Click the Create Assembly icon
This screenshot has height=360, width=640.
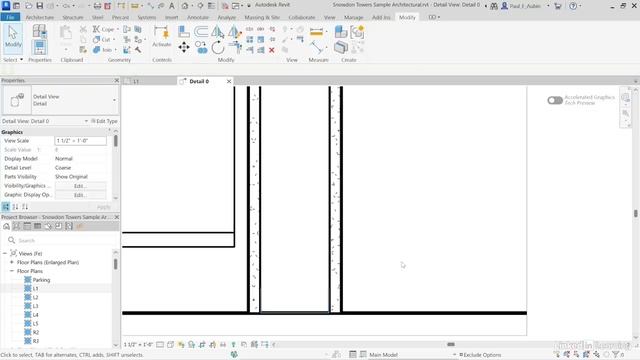coord(340,32)
